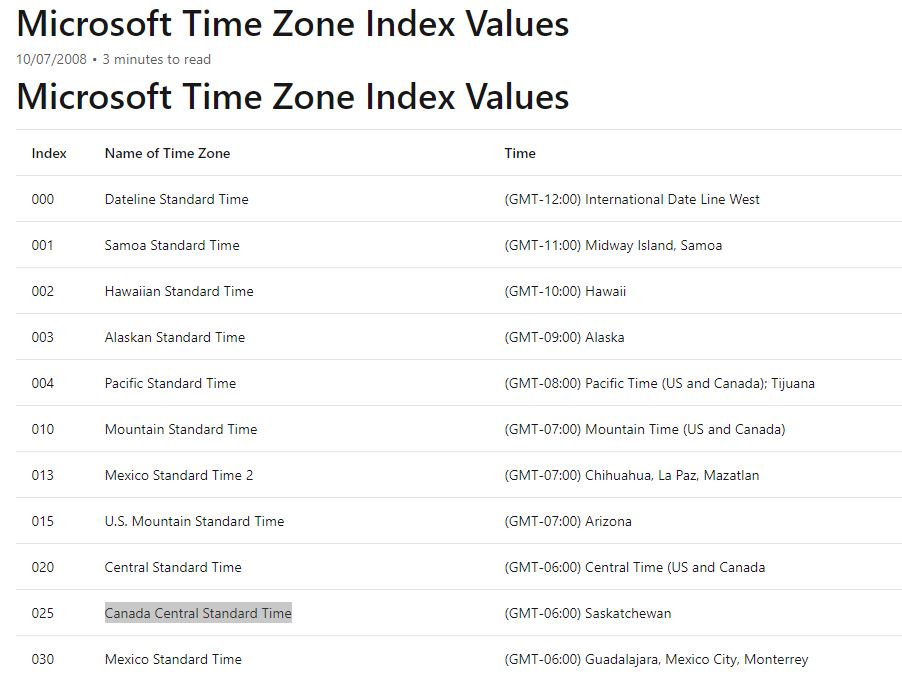
Task: Select index cell '003'
Action: pyautogui.click(x=43, y=337)
